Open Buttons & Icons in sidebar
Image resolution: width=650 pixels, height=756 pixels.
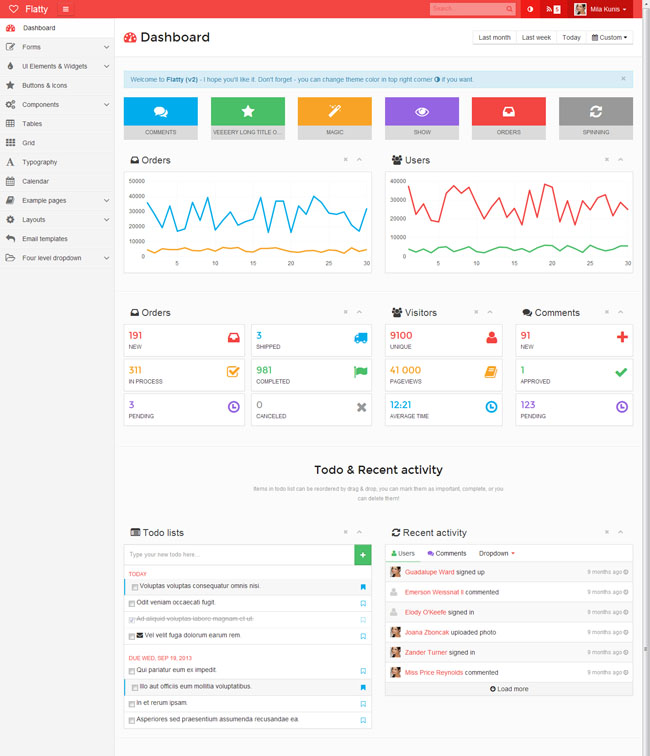pyautogui.click(x=57, y=85)
